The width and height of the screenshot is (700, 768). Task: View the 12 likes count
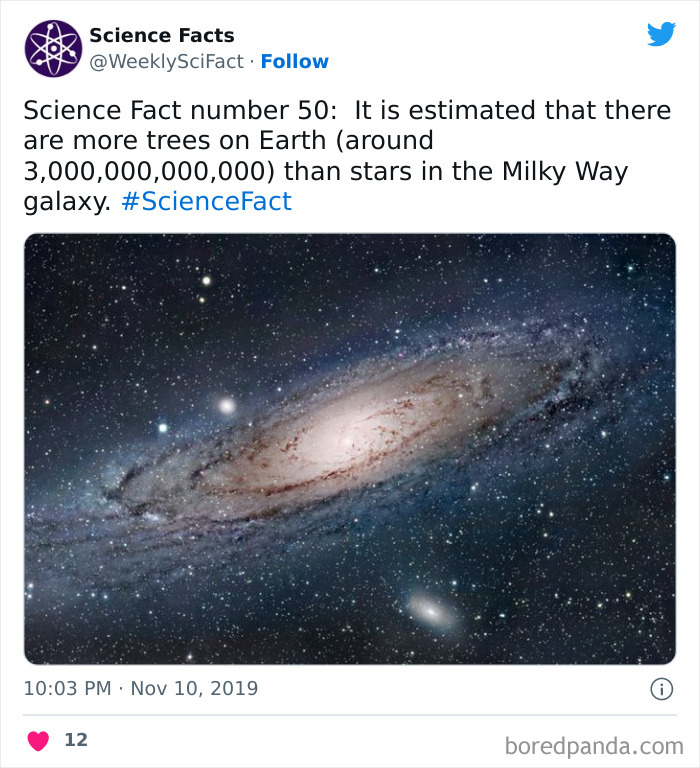(76, 741)
